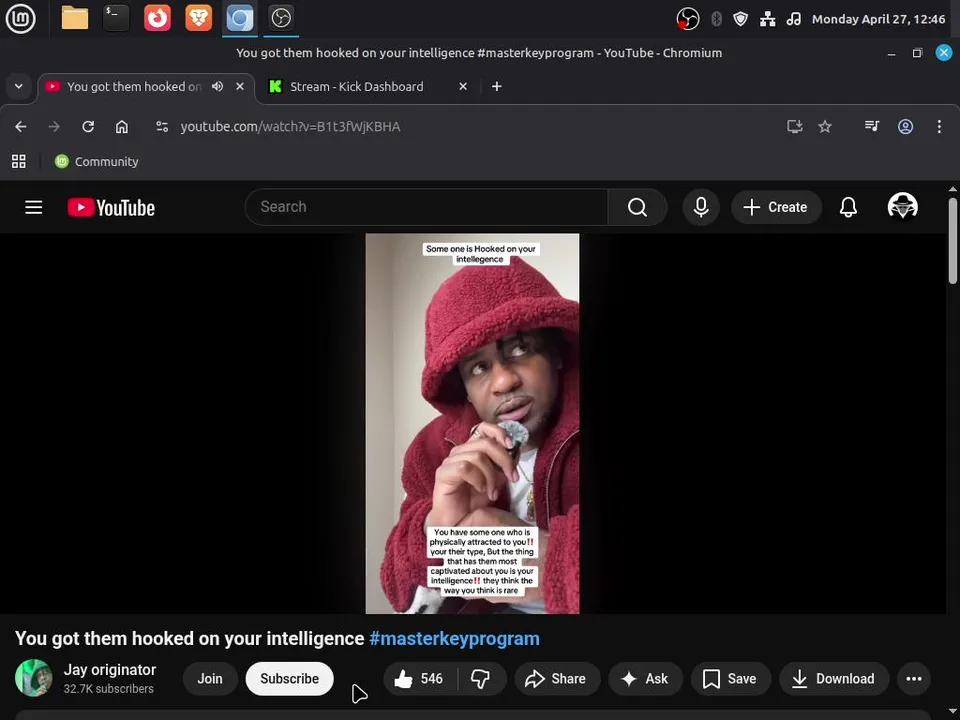Click into the YouTube Search field
This screenshot has width=960, height=720.
[427, 207]
